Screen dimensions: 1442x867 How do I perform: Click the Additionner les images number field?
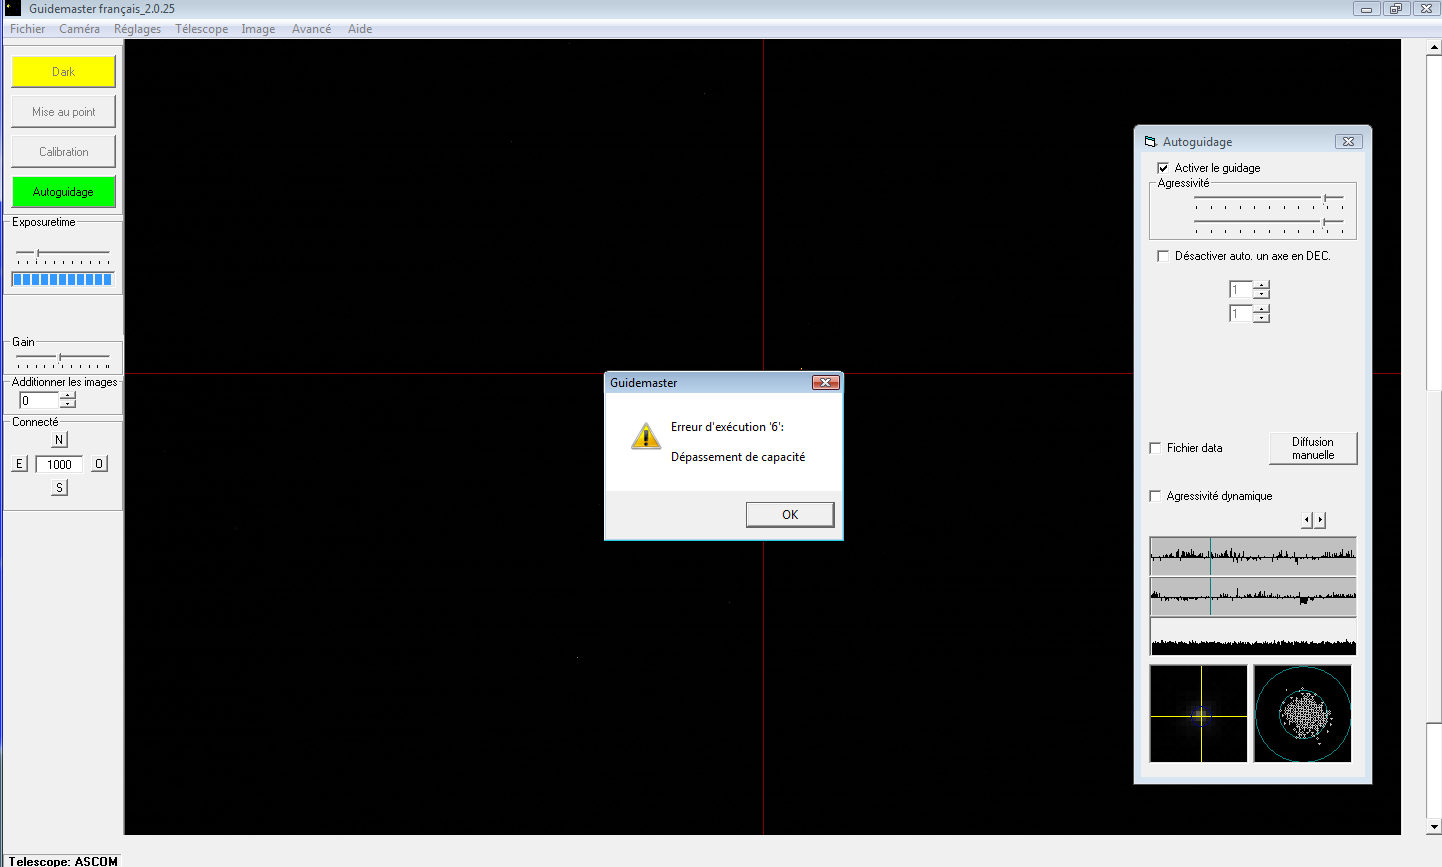40,400
